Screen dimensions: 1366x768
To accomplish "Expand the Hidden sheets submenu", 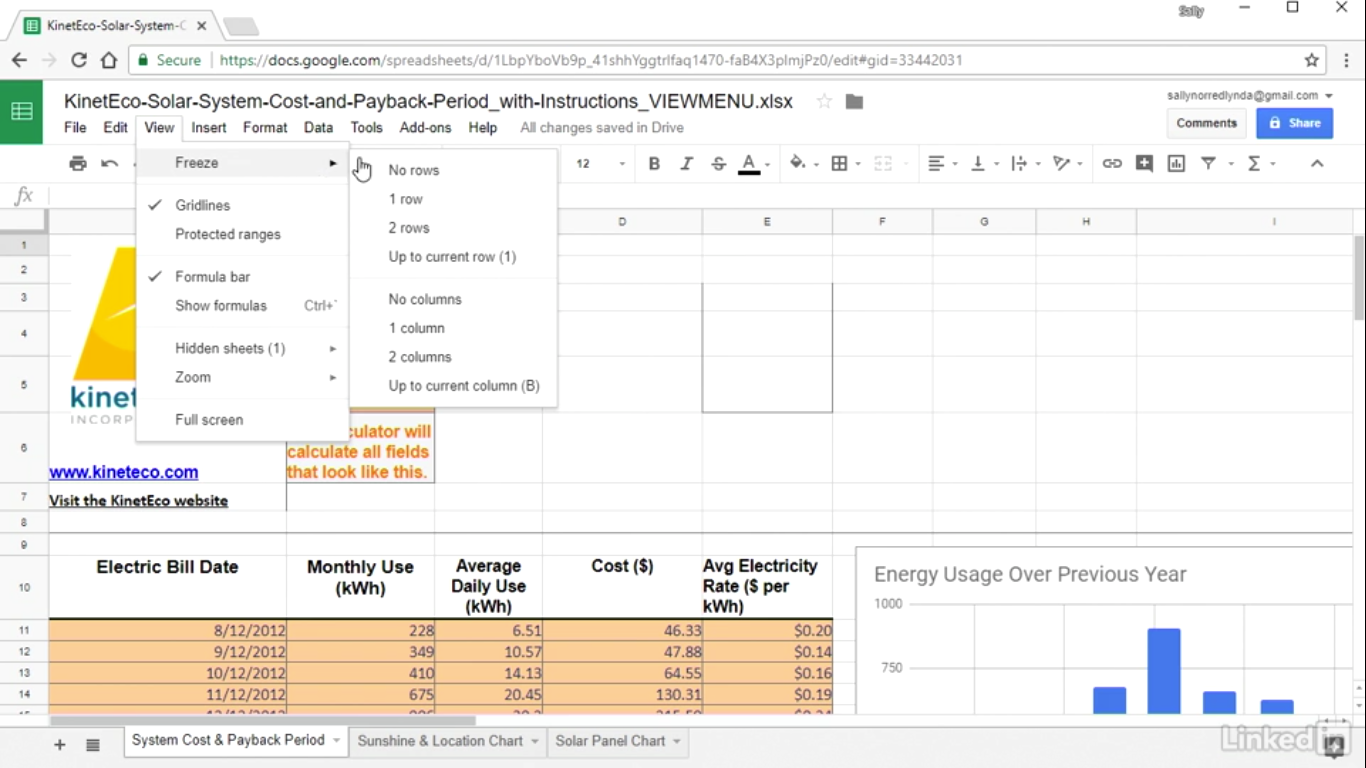I will 242,348.
